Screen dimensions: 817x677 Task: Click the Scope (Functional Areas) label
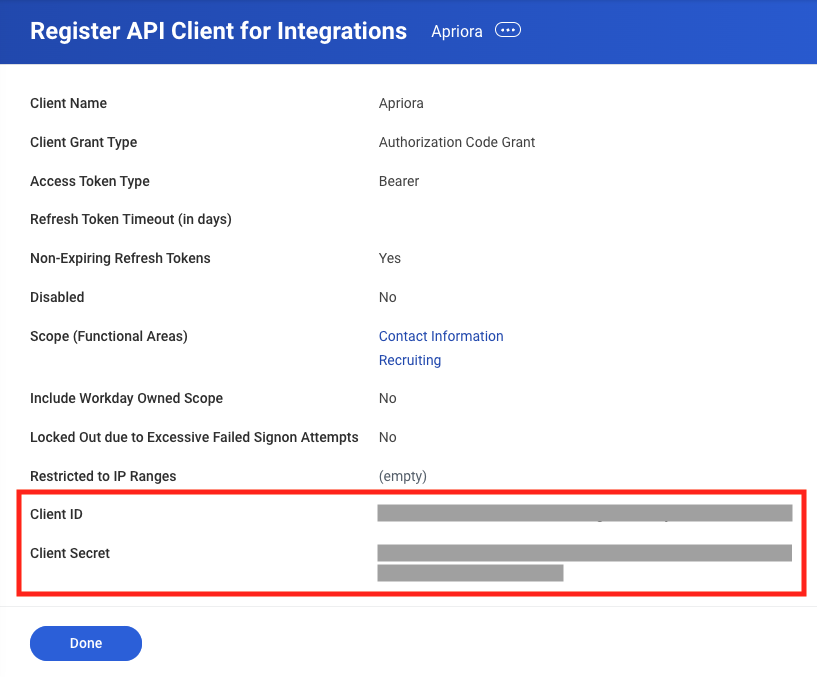(108, 336)
